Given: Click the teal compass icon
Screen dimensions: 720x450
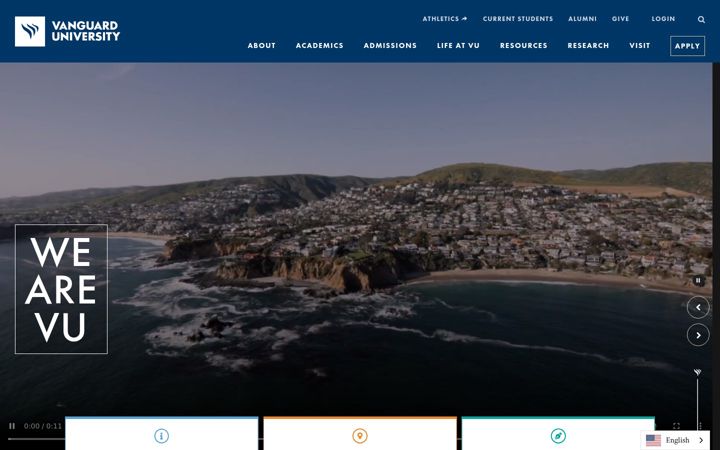Looking at the screenshot, I should pyautogui.click(x=558, y=436).
